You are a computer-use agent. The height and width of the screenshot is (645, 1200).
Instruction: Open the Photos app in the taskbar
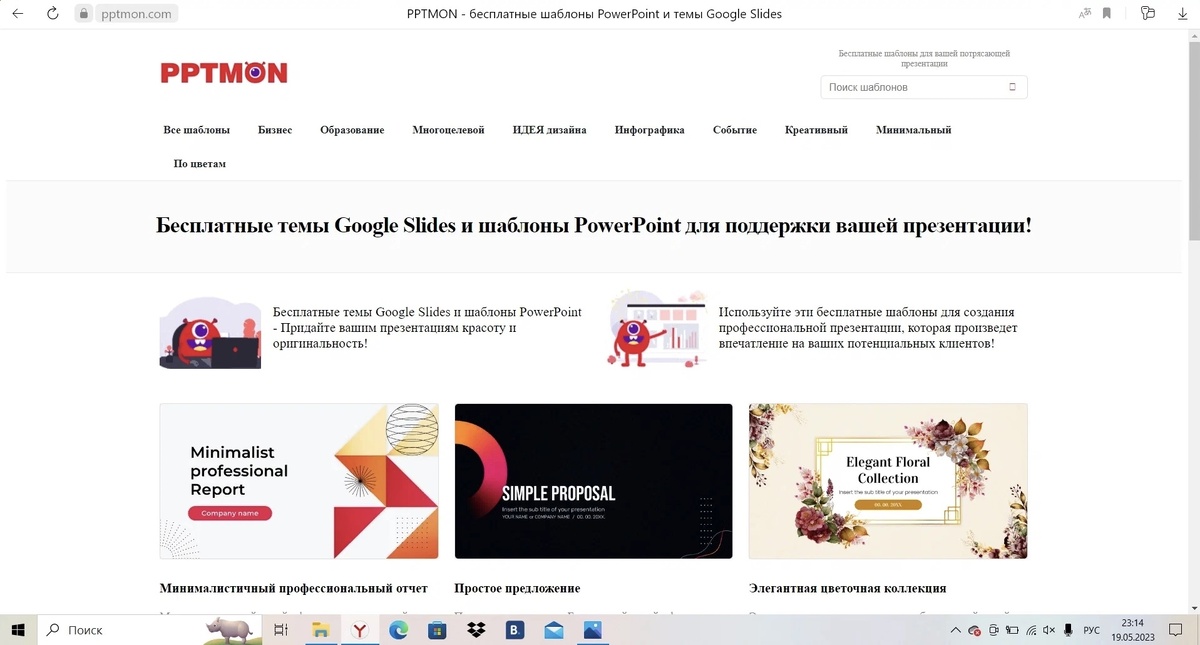(x=593, y=630)
